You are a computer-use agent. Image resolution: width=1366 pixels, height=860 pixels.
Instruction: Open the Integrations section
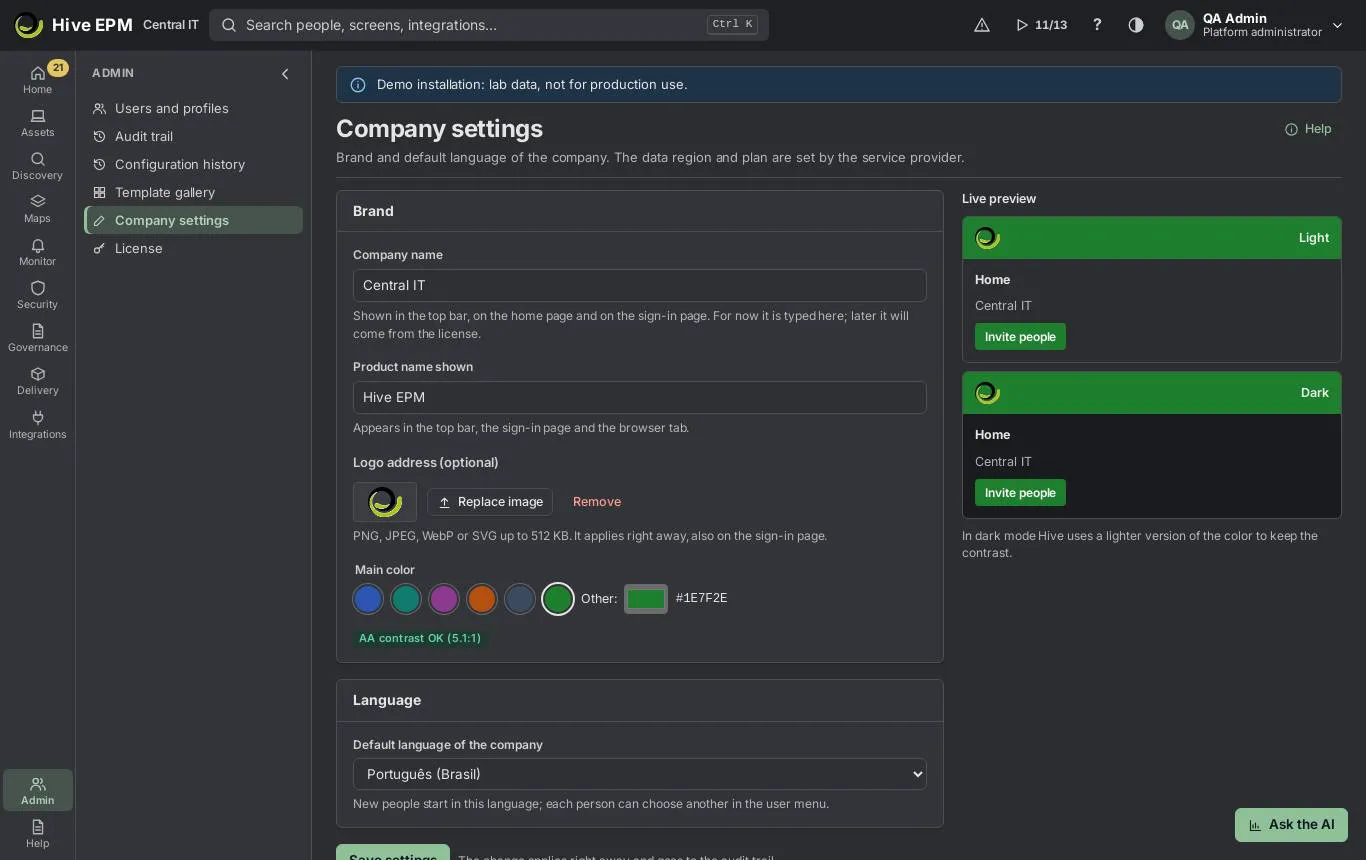tap(37, 425)
